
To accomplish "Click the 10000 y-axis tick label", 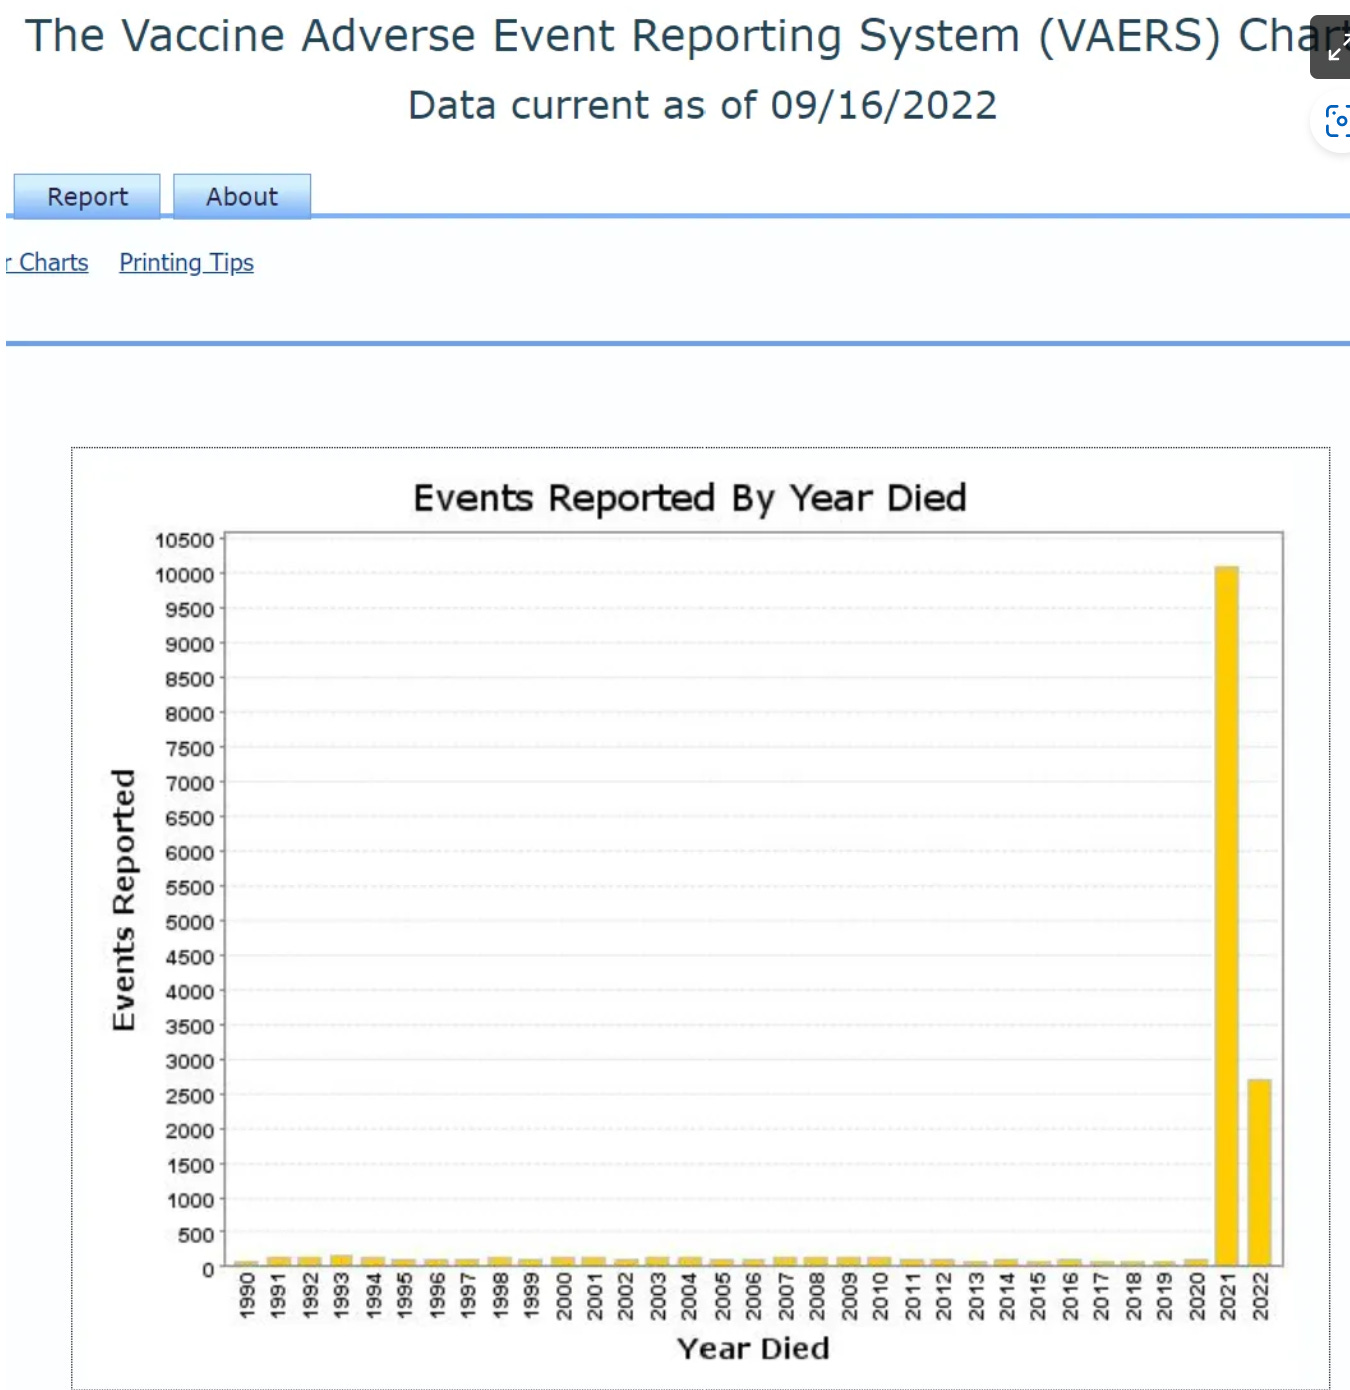I will click(x=185, y=575).
